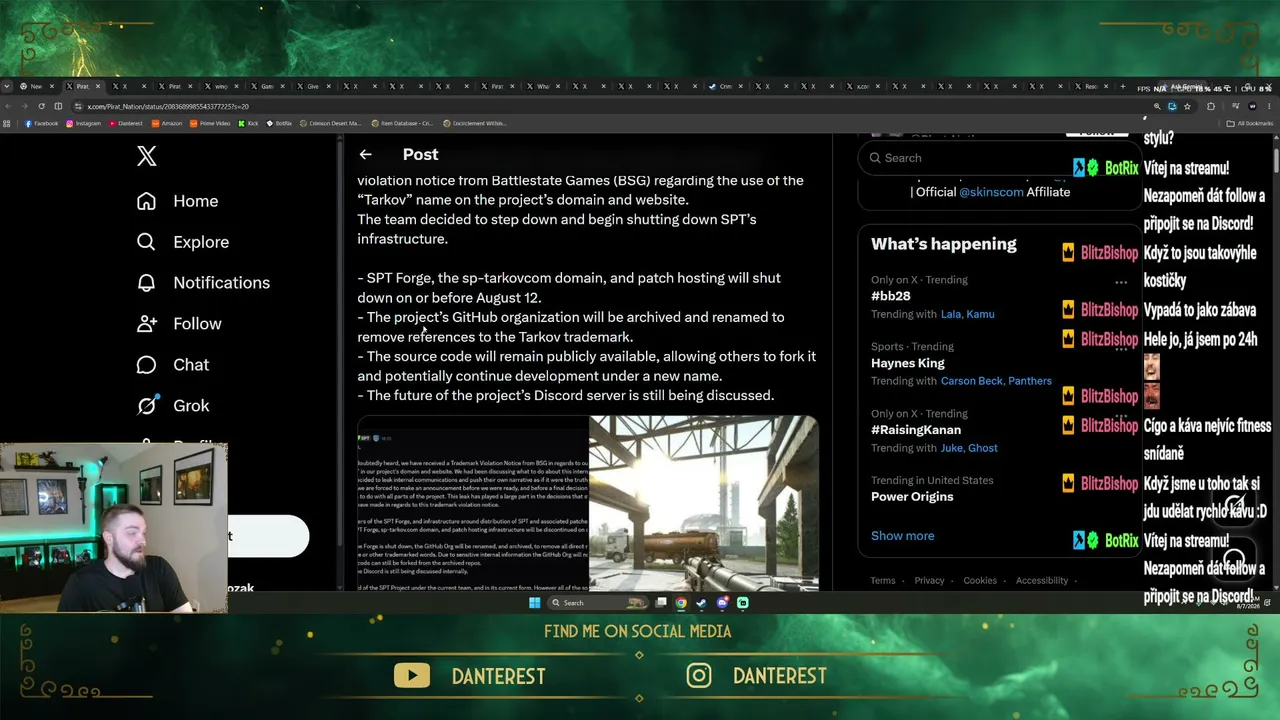1280x720 pixels.
Task: Open the Prime Video bookmark
Action: tap(210, 124)
